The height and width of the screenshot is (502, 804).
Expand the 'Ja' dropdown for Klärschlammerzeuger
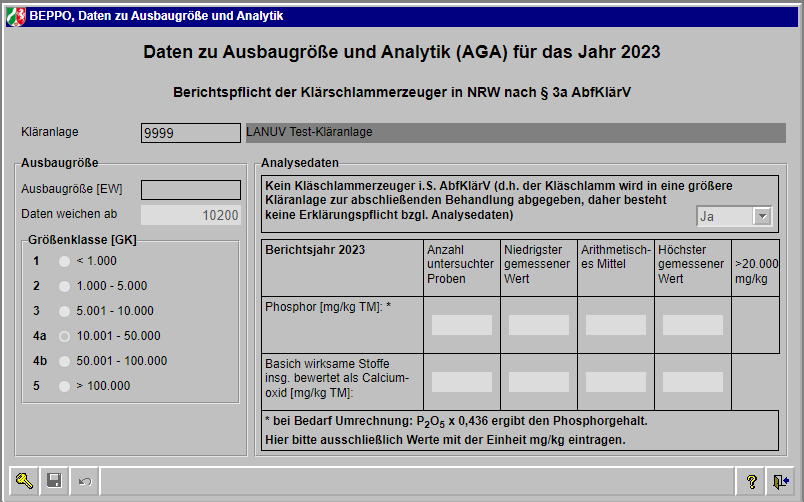coord(762,216)
